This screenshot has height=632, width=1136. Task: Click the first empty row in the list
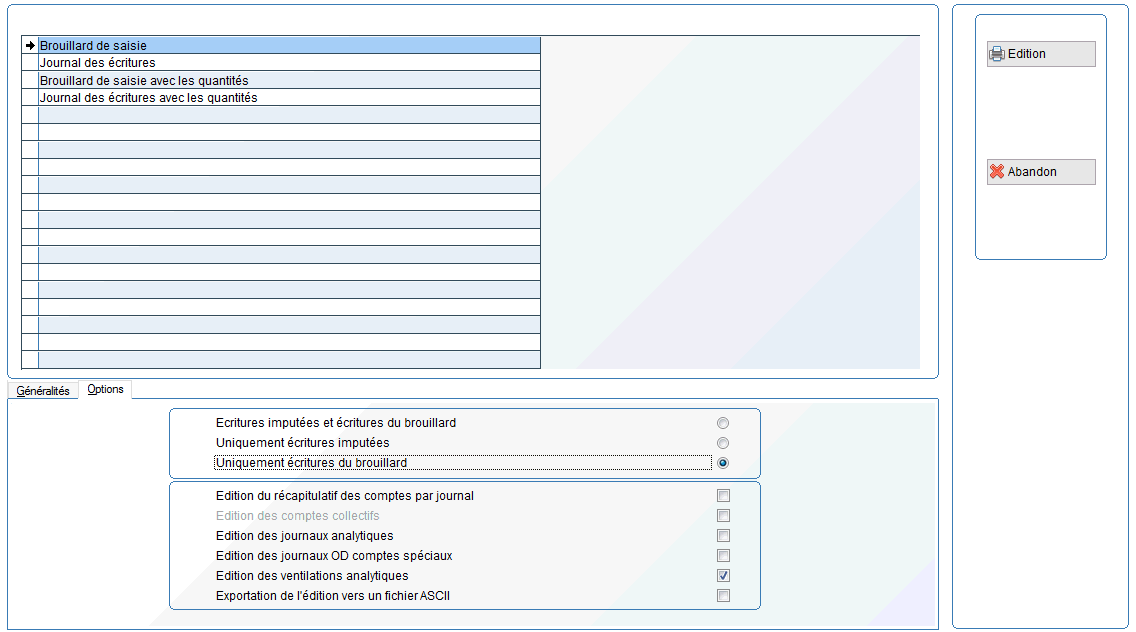288,115
